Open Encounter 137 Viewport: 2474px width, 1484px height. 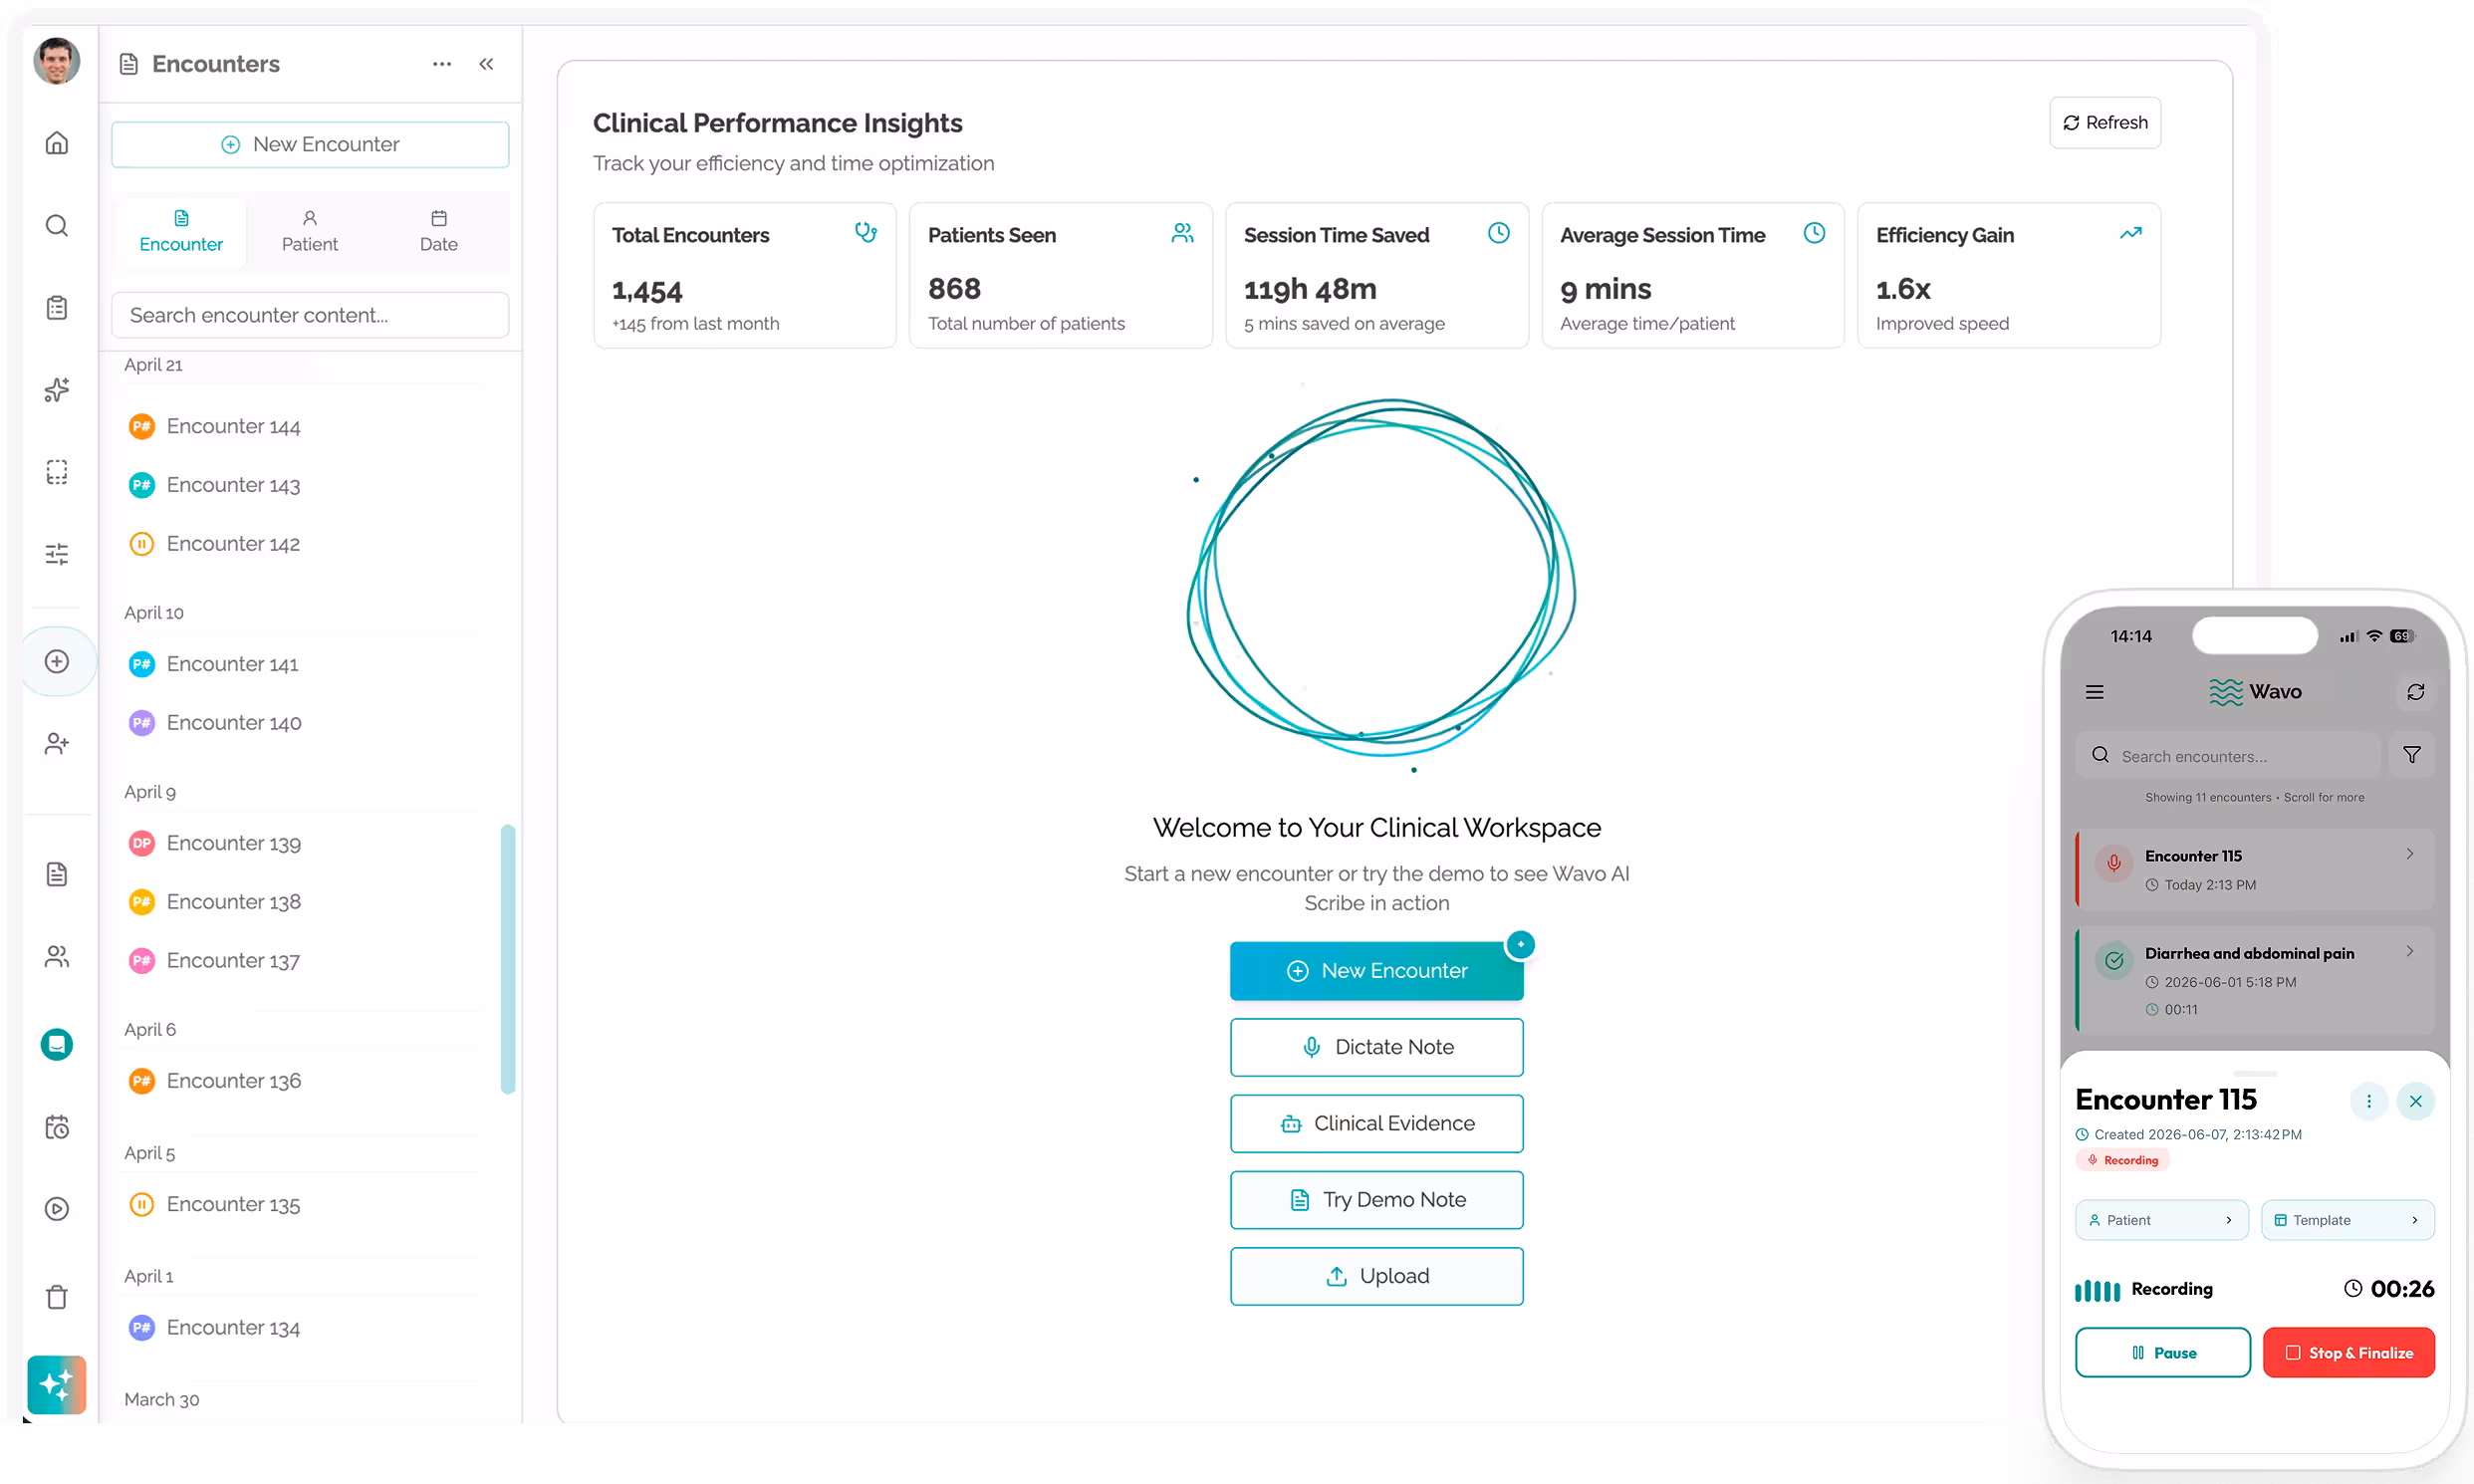233,961
